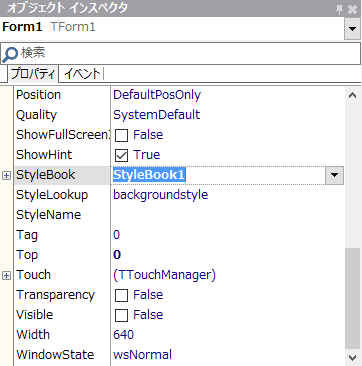
Task: Click the property search input field
Action: (x=180, y=53)
